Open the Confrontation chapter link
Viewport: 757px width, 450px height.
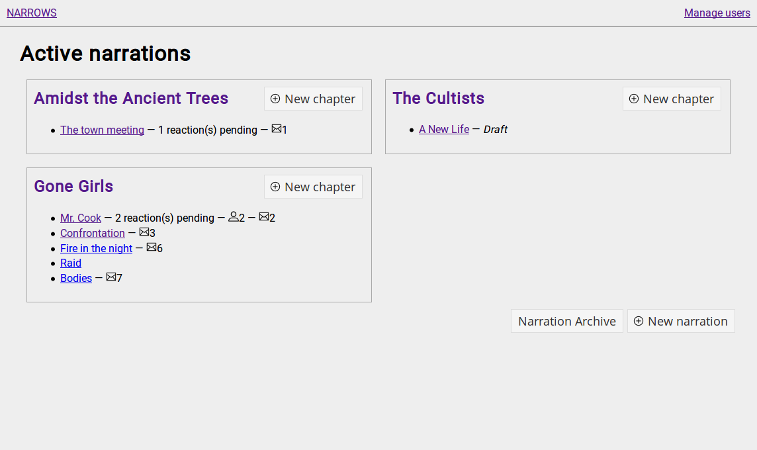coord(92,233)
